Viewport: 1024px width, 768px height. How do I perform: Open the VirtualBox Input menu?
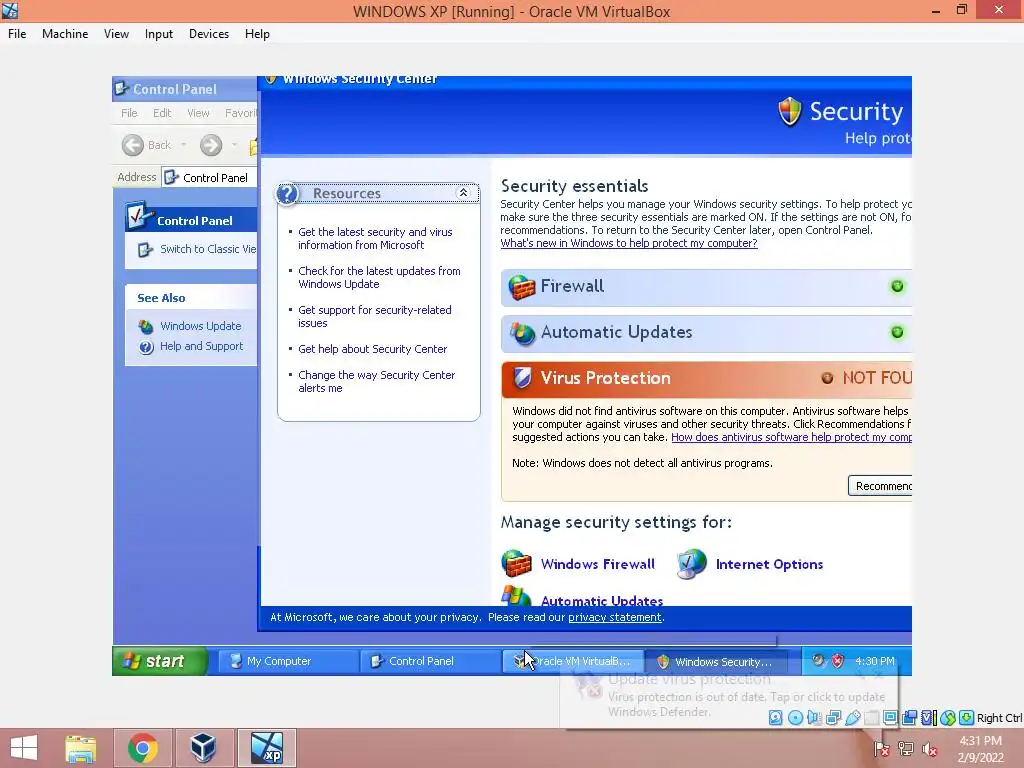coord(159,34)
